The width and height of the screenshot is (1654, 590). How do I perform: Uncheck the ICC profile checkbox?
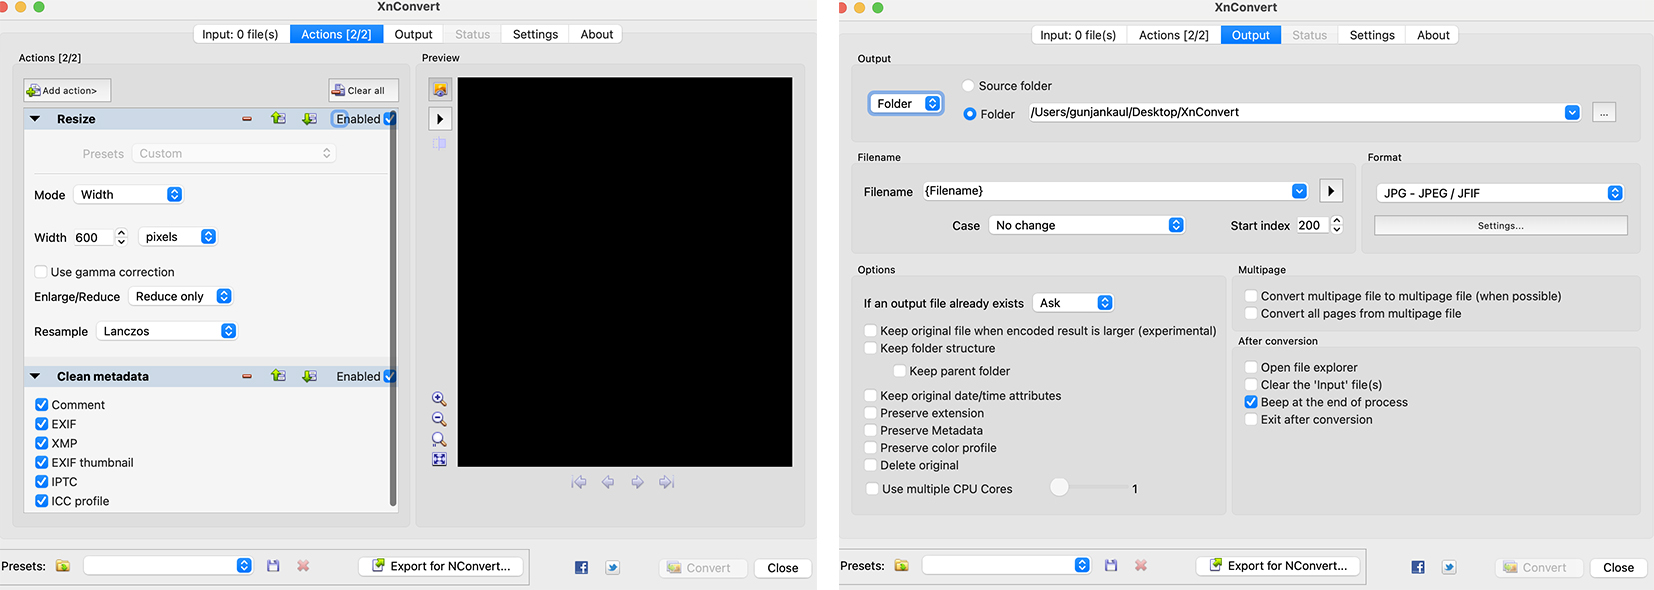(x=41, y=501)
